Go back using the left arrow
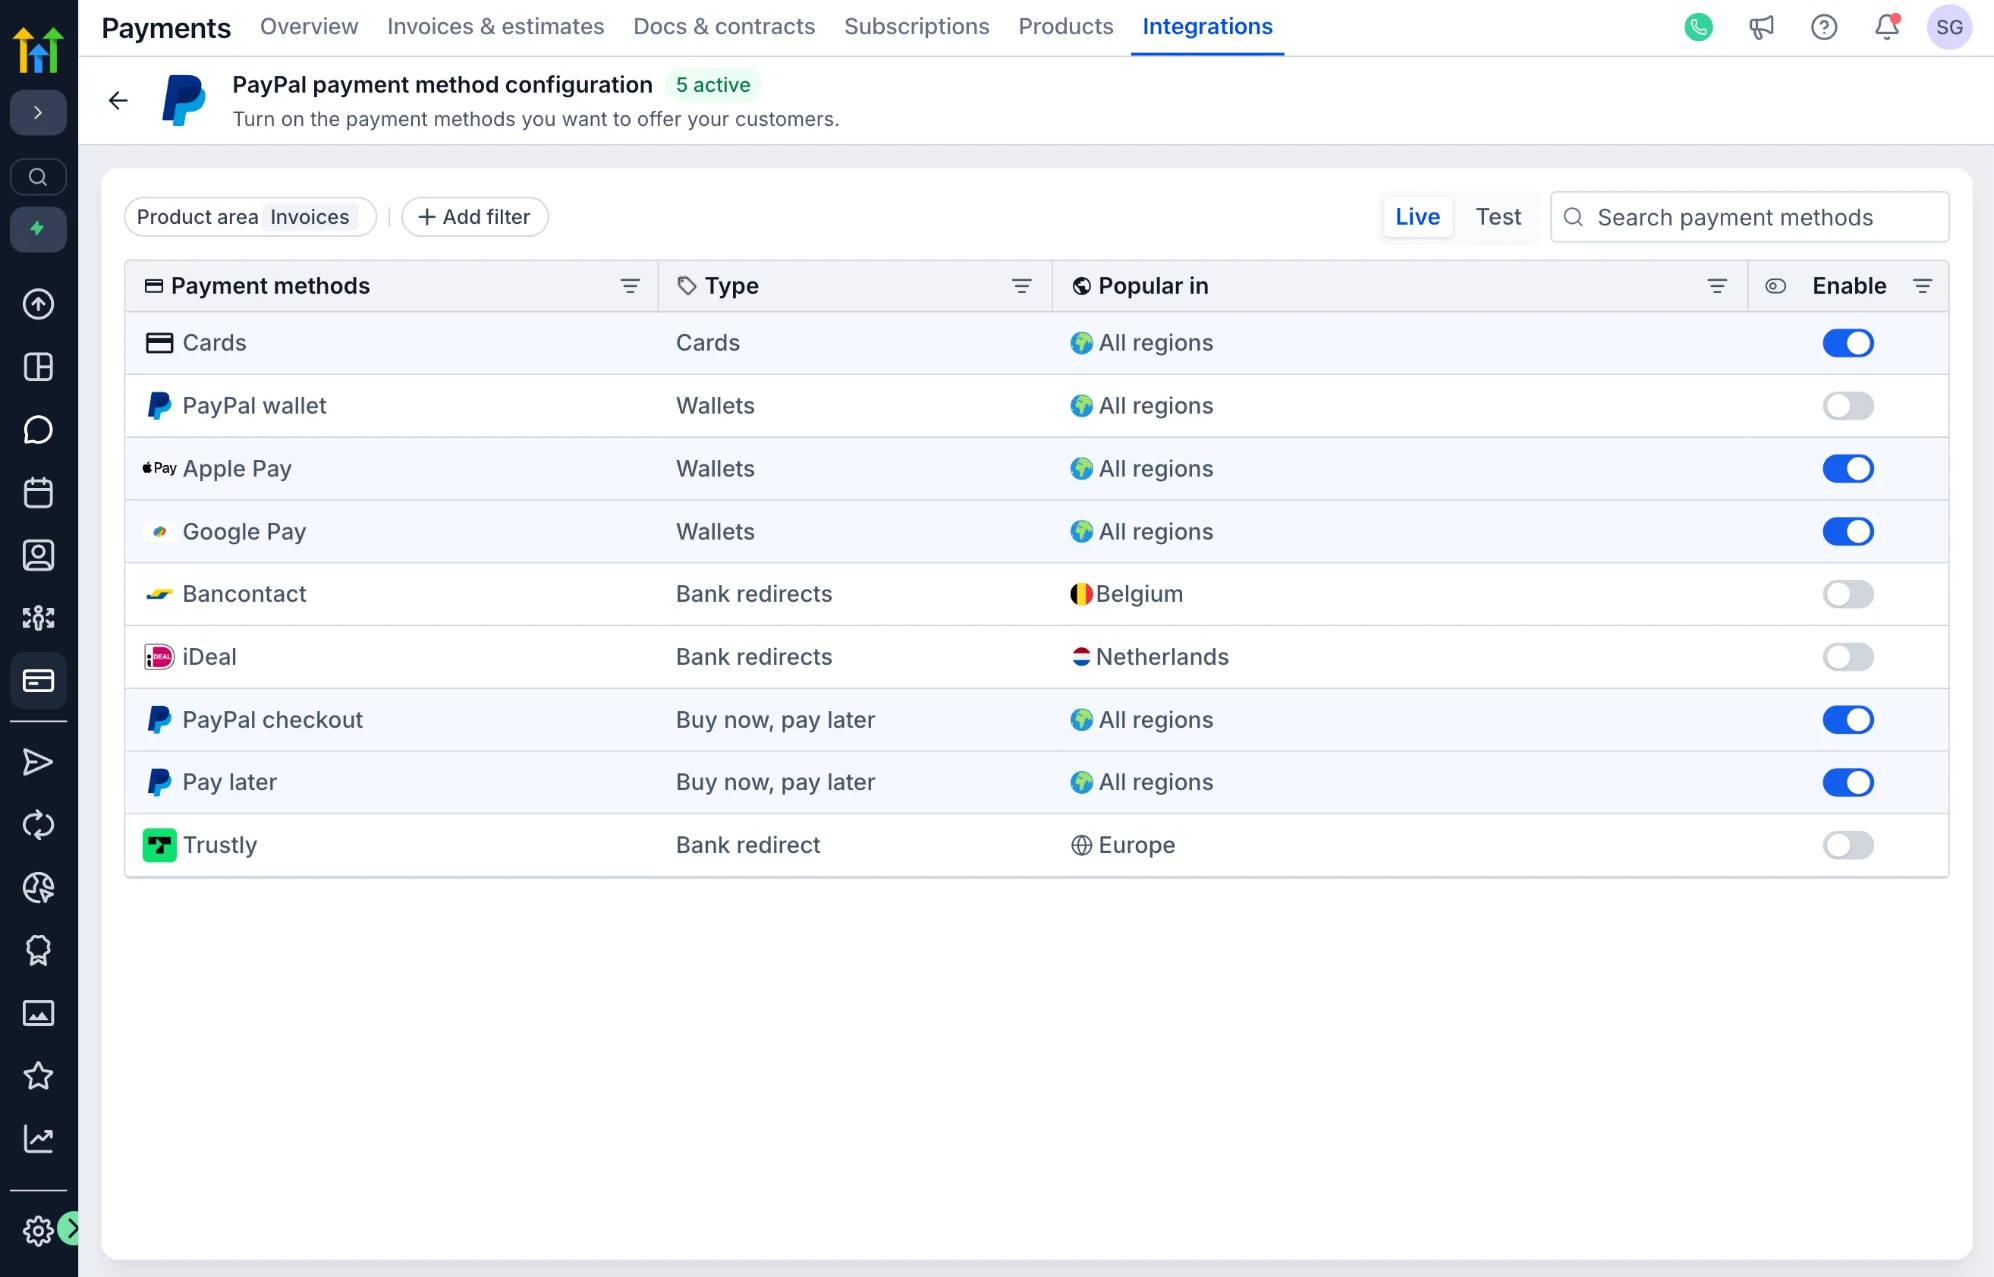1994x1277 pixels. tap(118, 100)
